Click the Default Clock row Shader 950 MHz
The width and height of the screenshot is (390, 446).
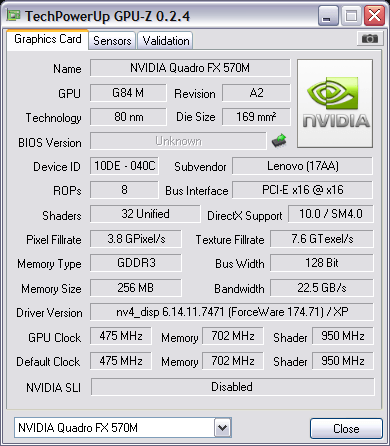343,361
